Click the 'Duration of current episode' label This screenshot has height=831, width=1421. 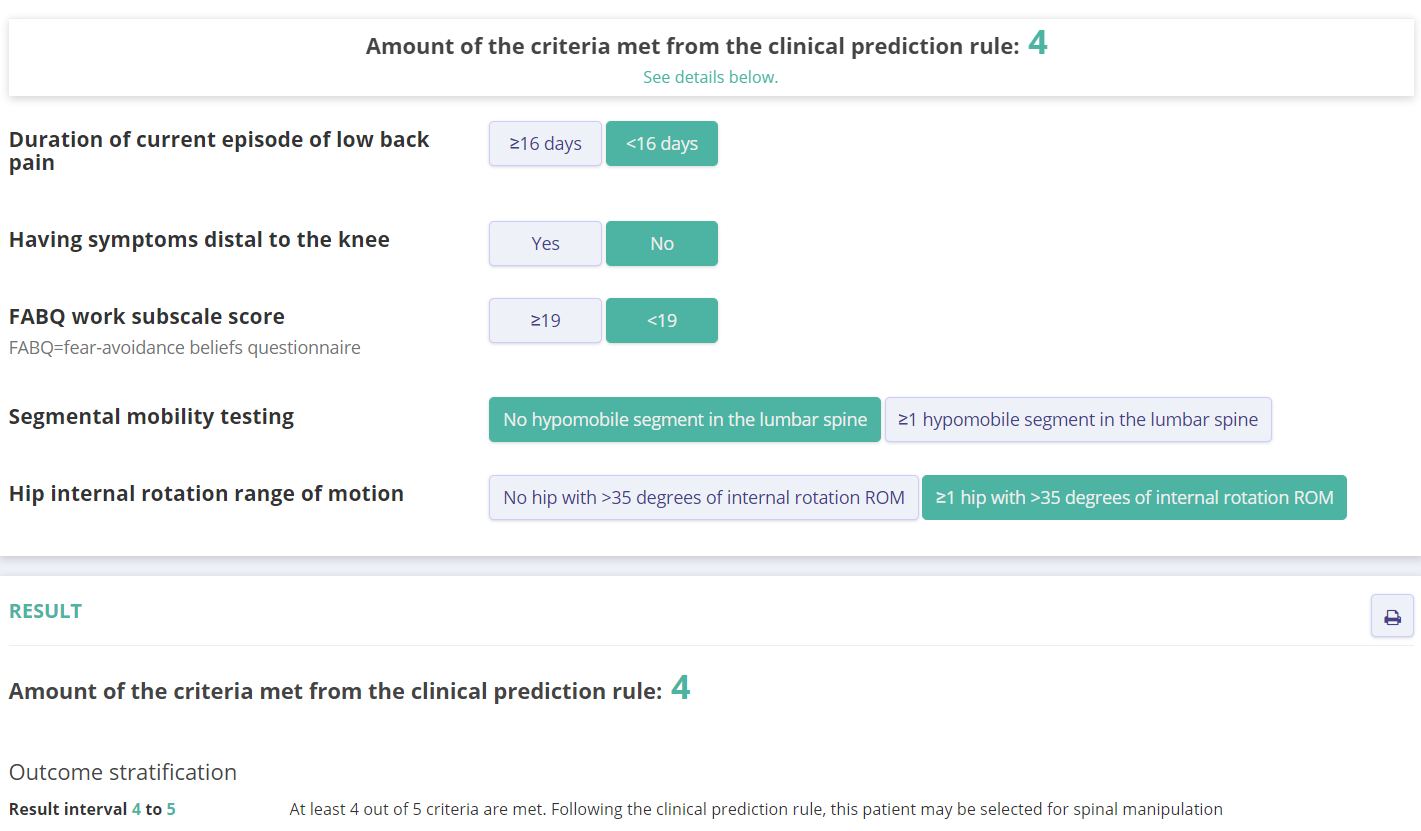click(x=219, y=151)
